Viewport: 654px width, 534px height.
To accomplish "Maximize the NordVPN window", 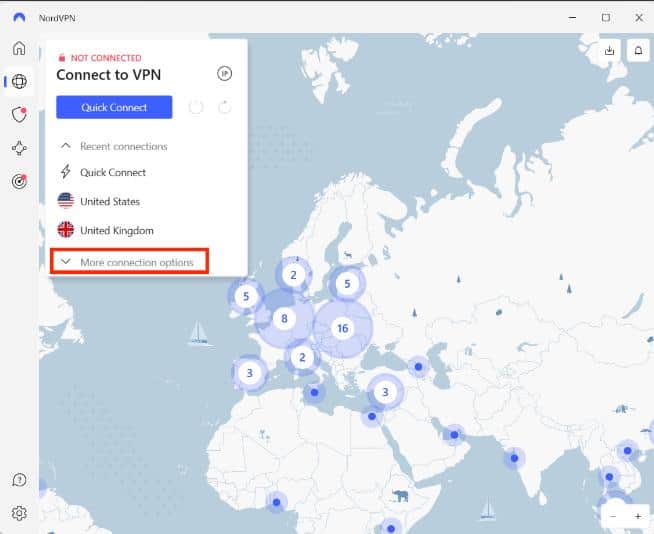I will pos(606,18).
